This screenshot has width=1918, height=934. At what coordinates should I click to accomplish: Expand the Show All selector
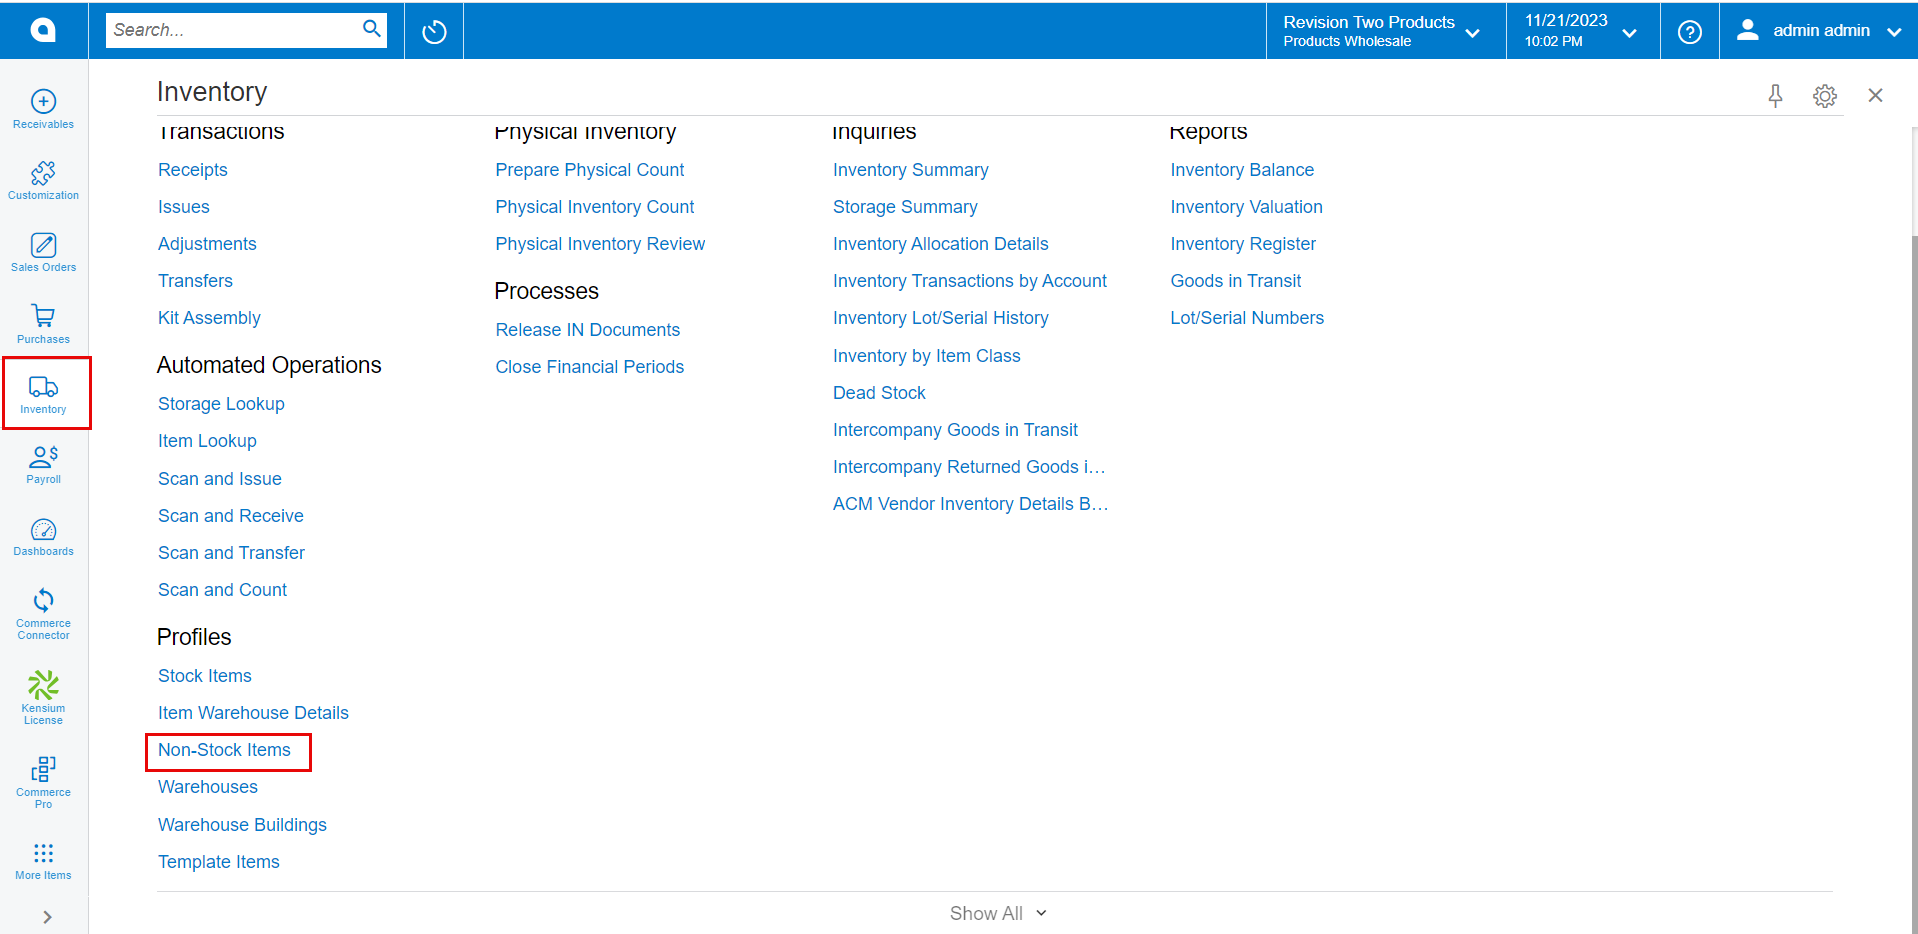tap(997, 912)
